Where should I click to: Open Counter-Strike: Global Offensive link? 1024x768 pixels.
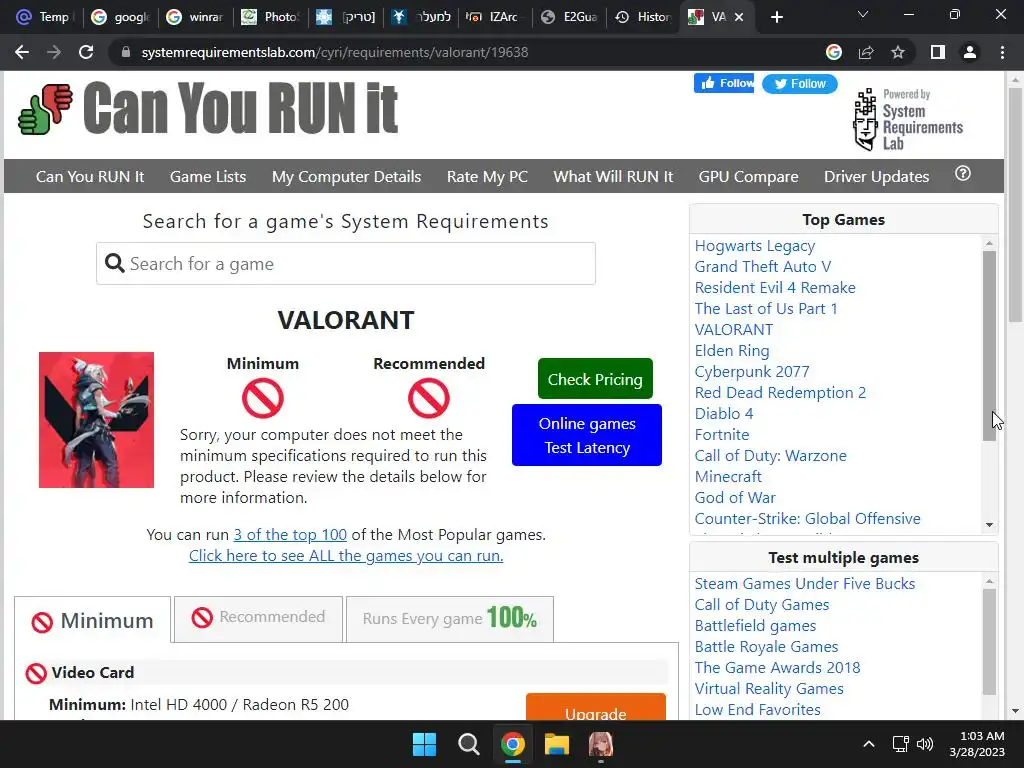(x=807, y=519)
